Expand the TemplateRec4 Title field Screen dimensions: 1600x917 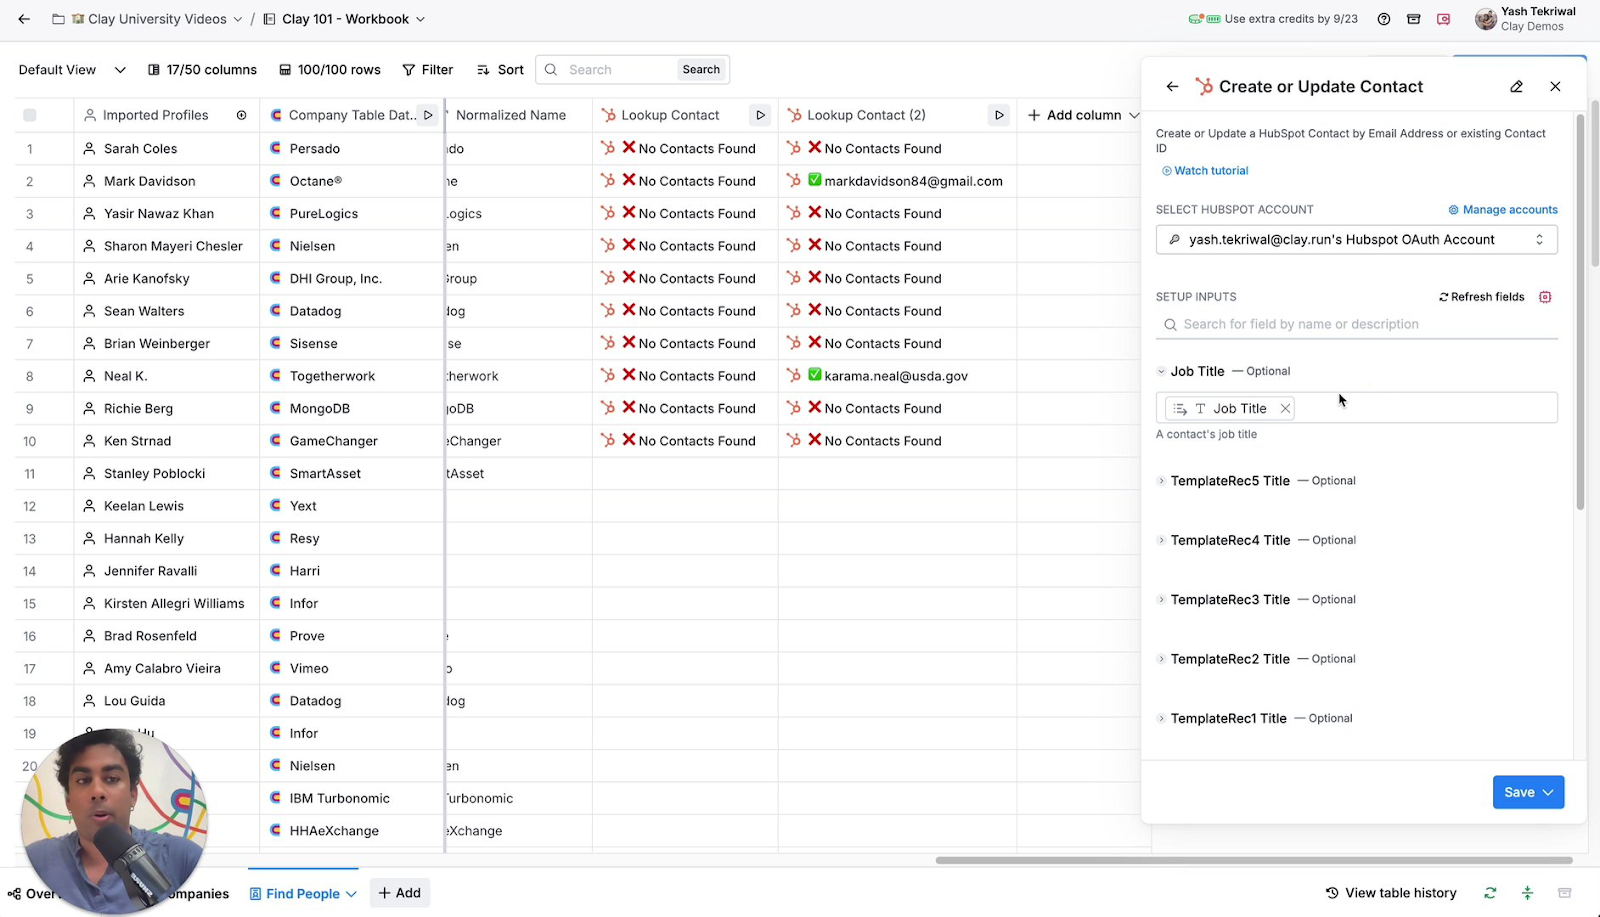coord(1161,540)
